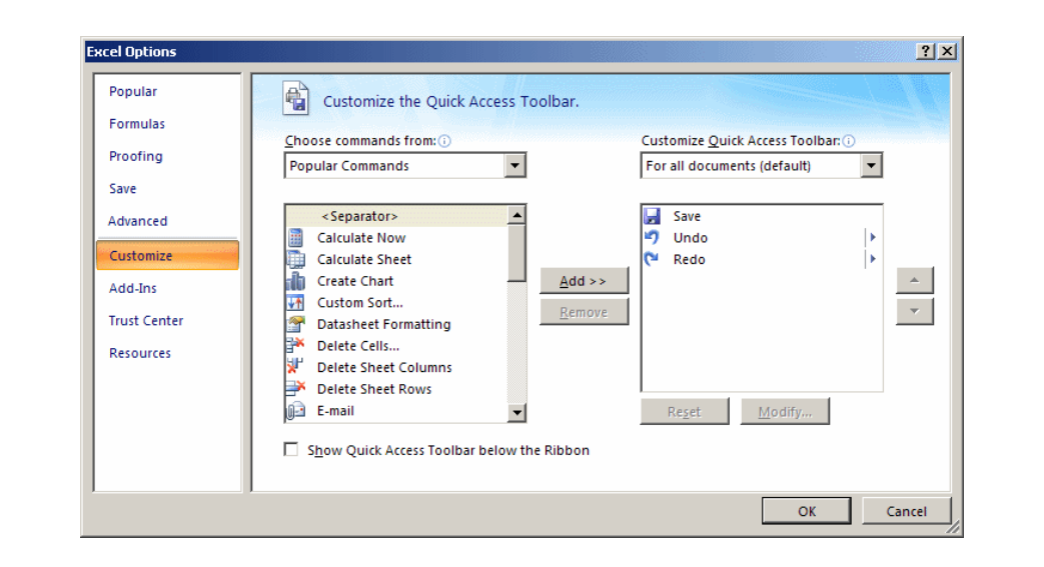Click the Calculate Now calculator icon
This screenshot has height=567, width=1044.
[296, 238]
